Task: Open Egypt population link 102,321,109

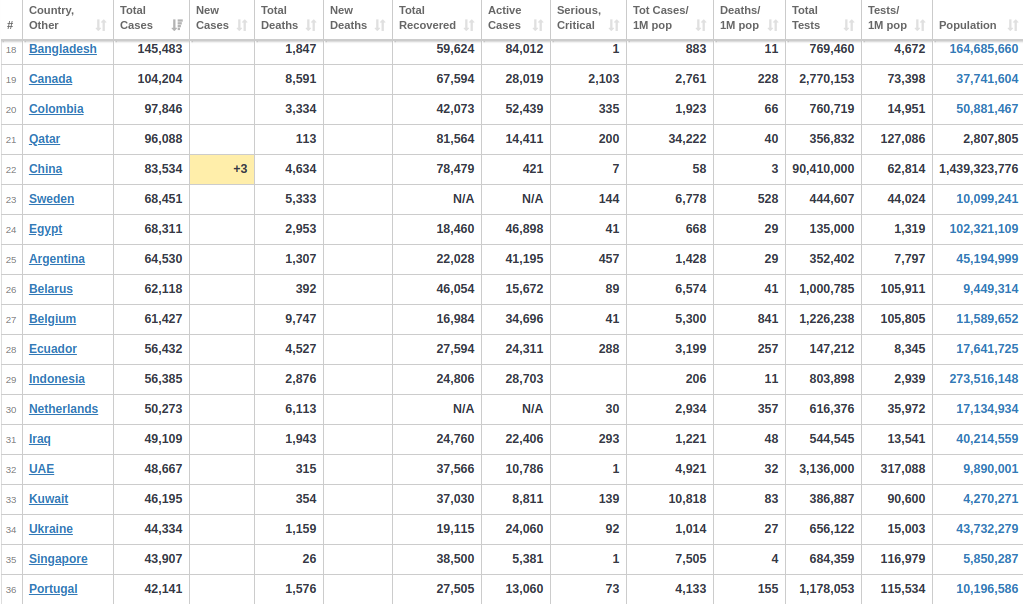Action: 983,229
